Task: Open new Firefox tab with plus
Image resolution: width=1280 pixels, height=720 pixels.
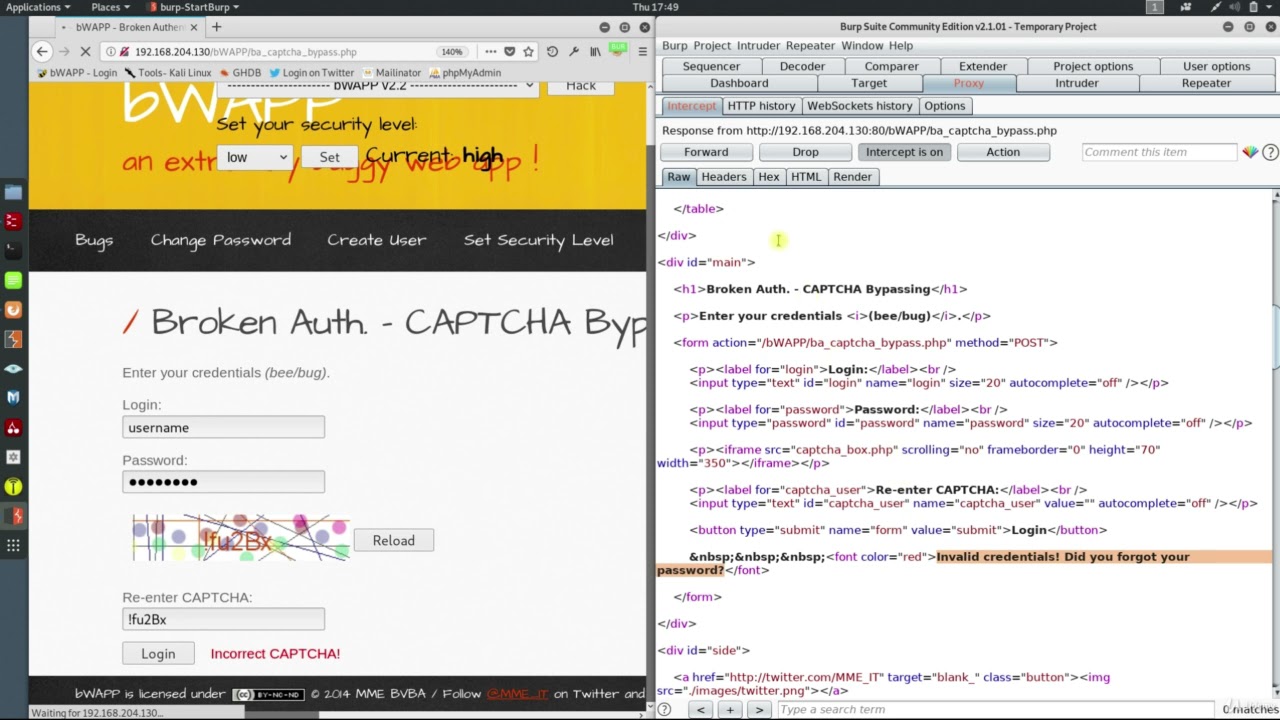Action: coord(216,27)
